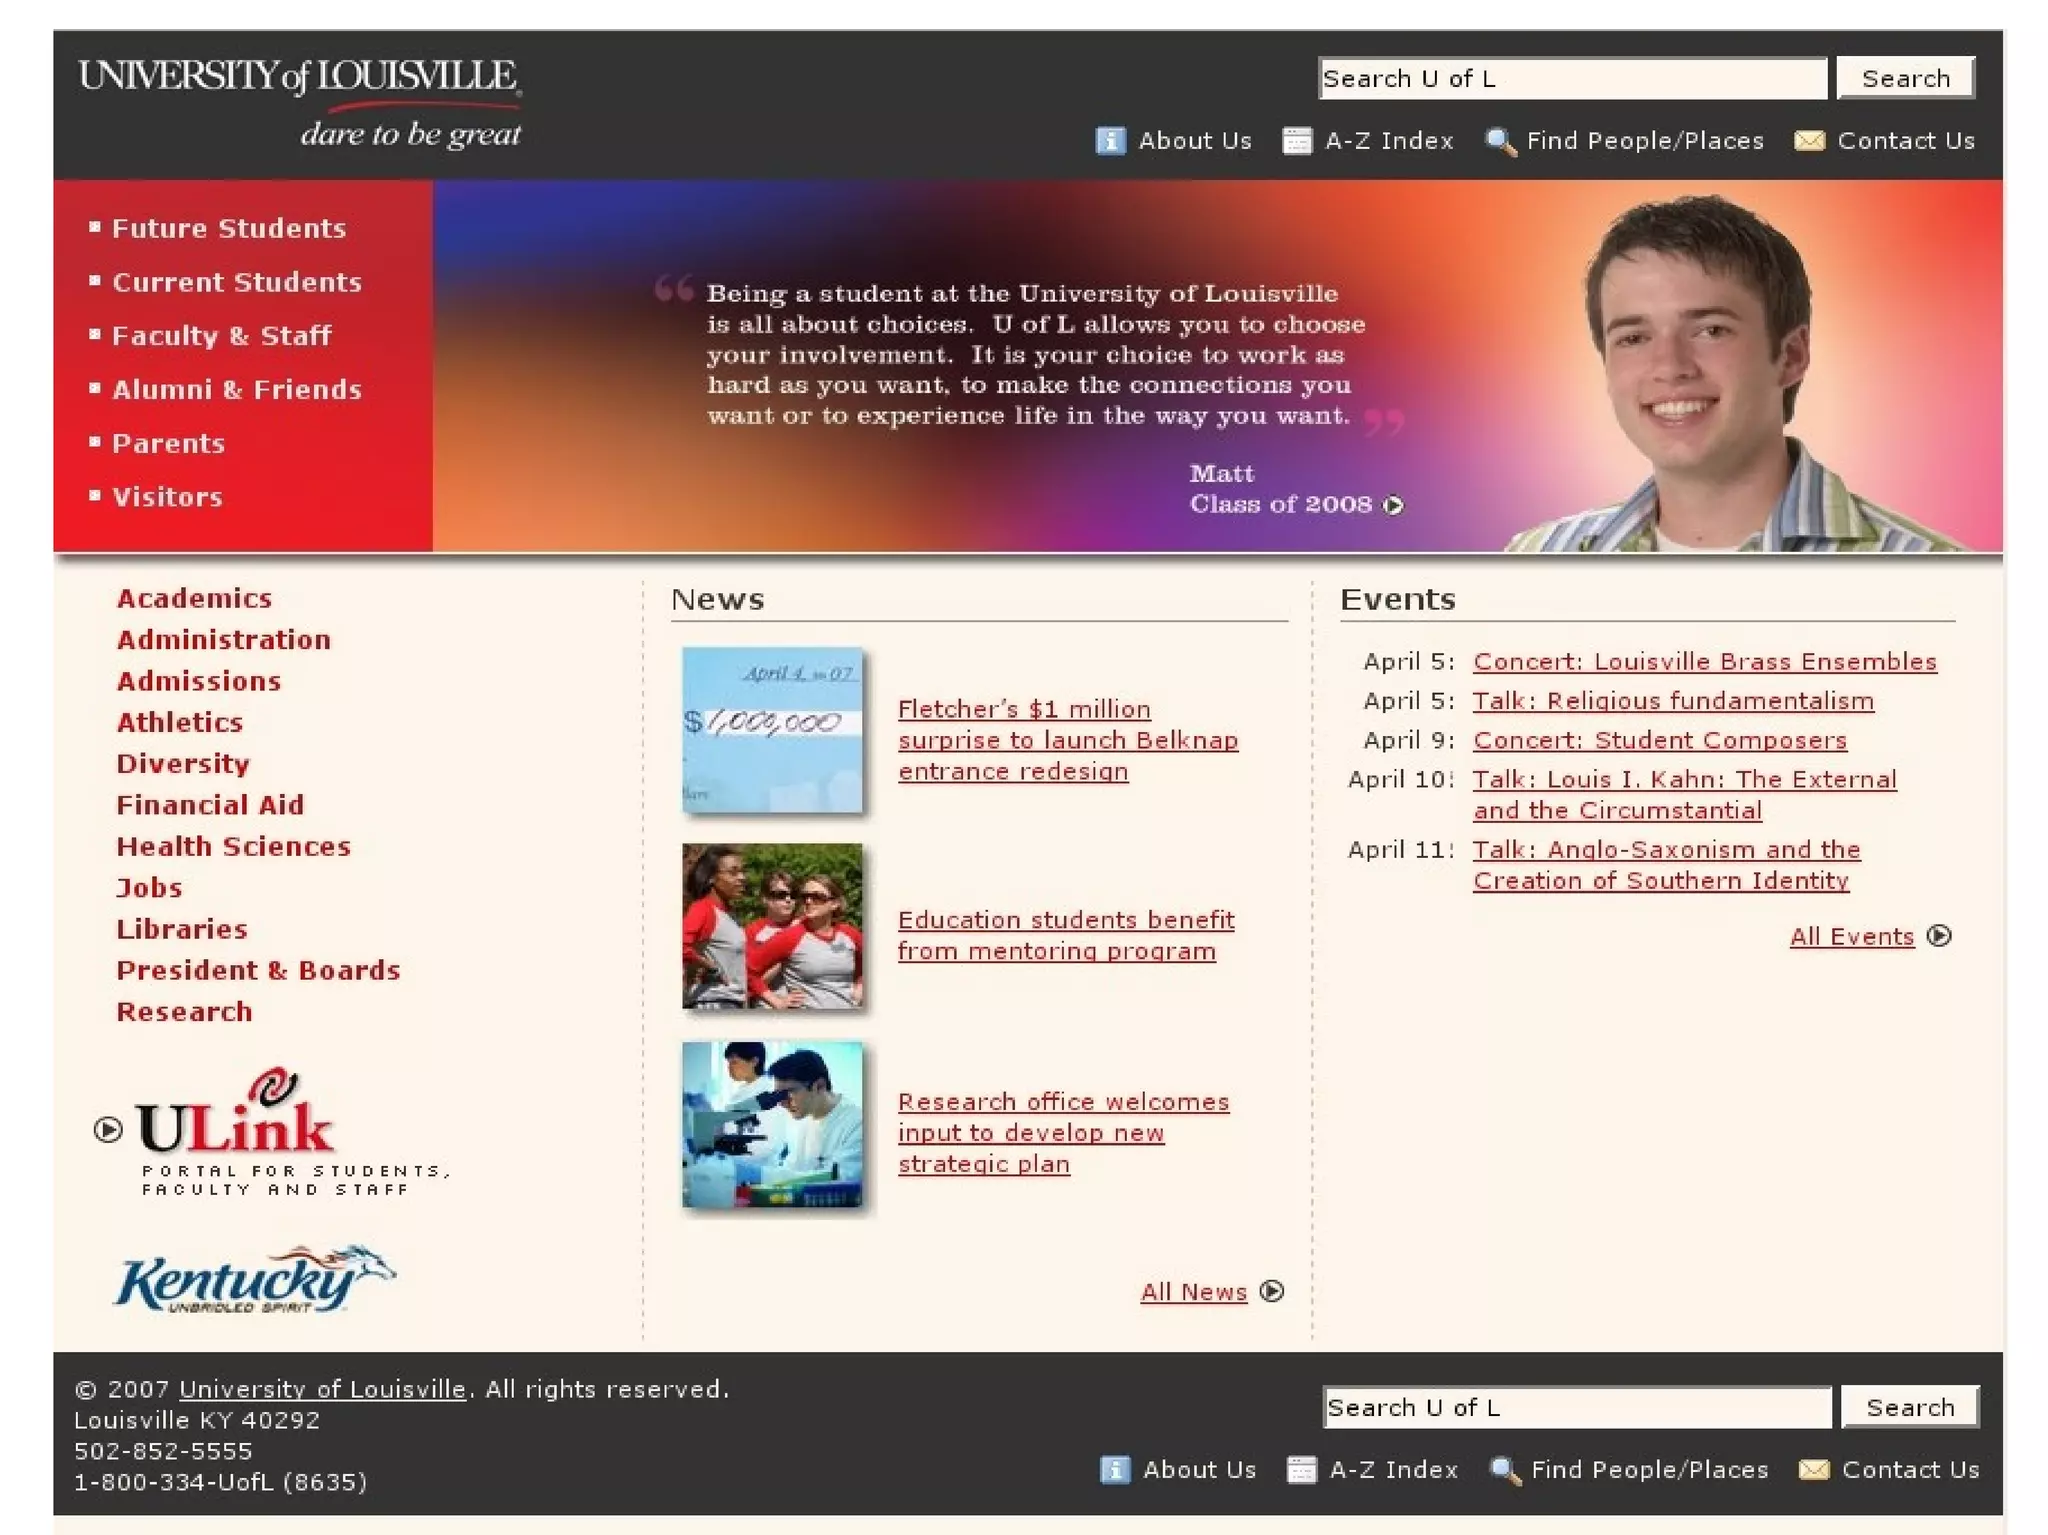Open the microscope research news thumbnail
This screenshot has width=2048, height=1535.
click(772, 1124)
